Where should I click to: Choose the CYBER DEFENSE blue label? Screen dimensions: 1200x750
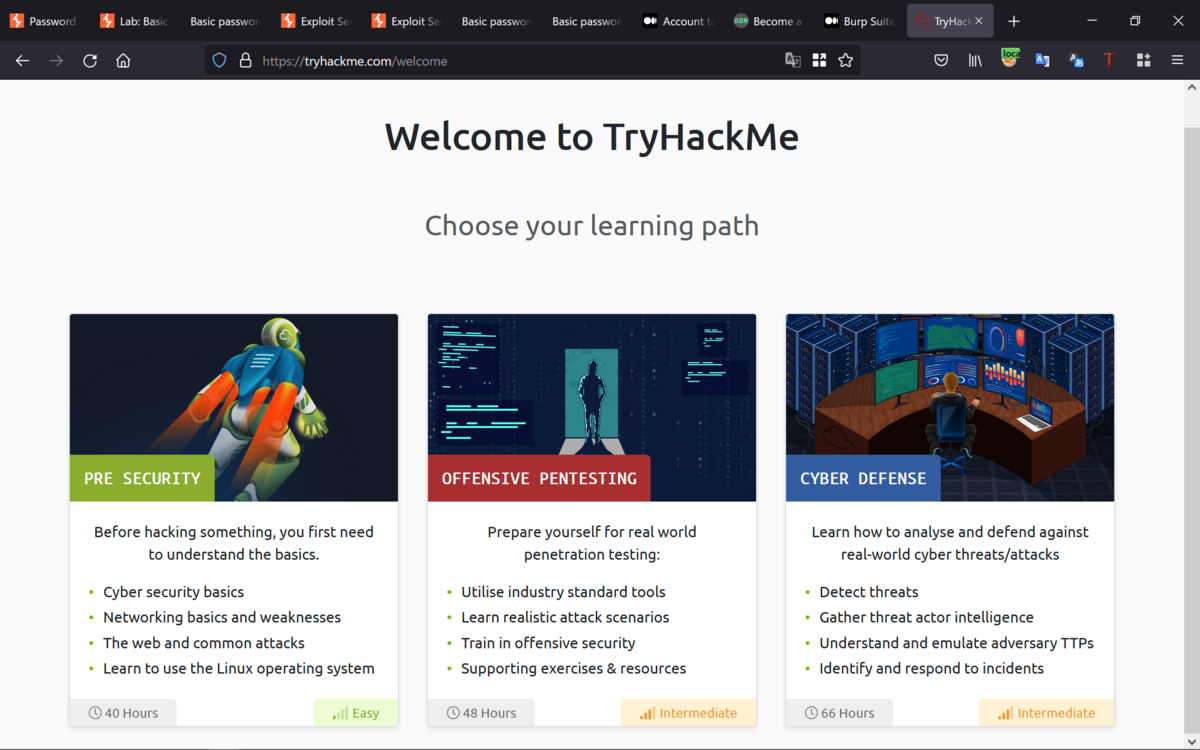click(x=863, y=478)
